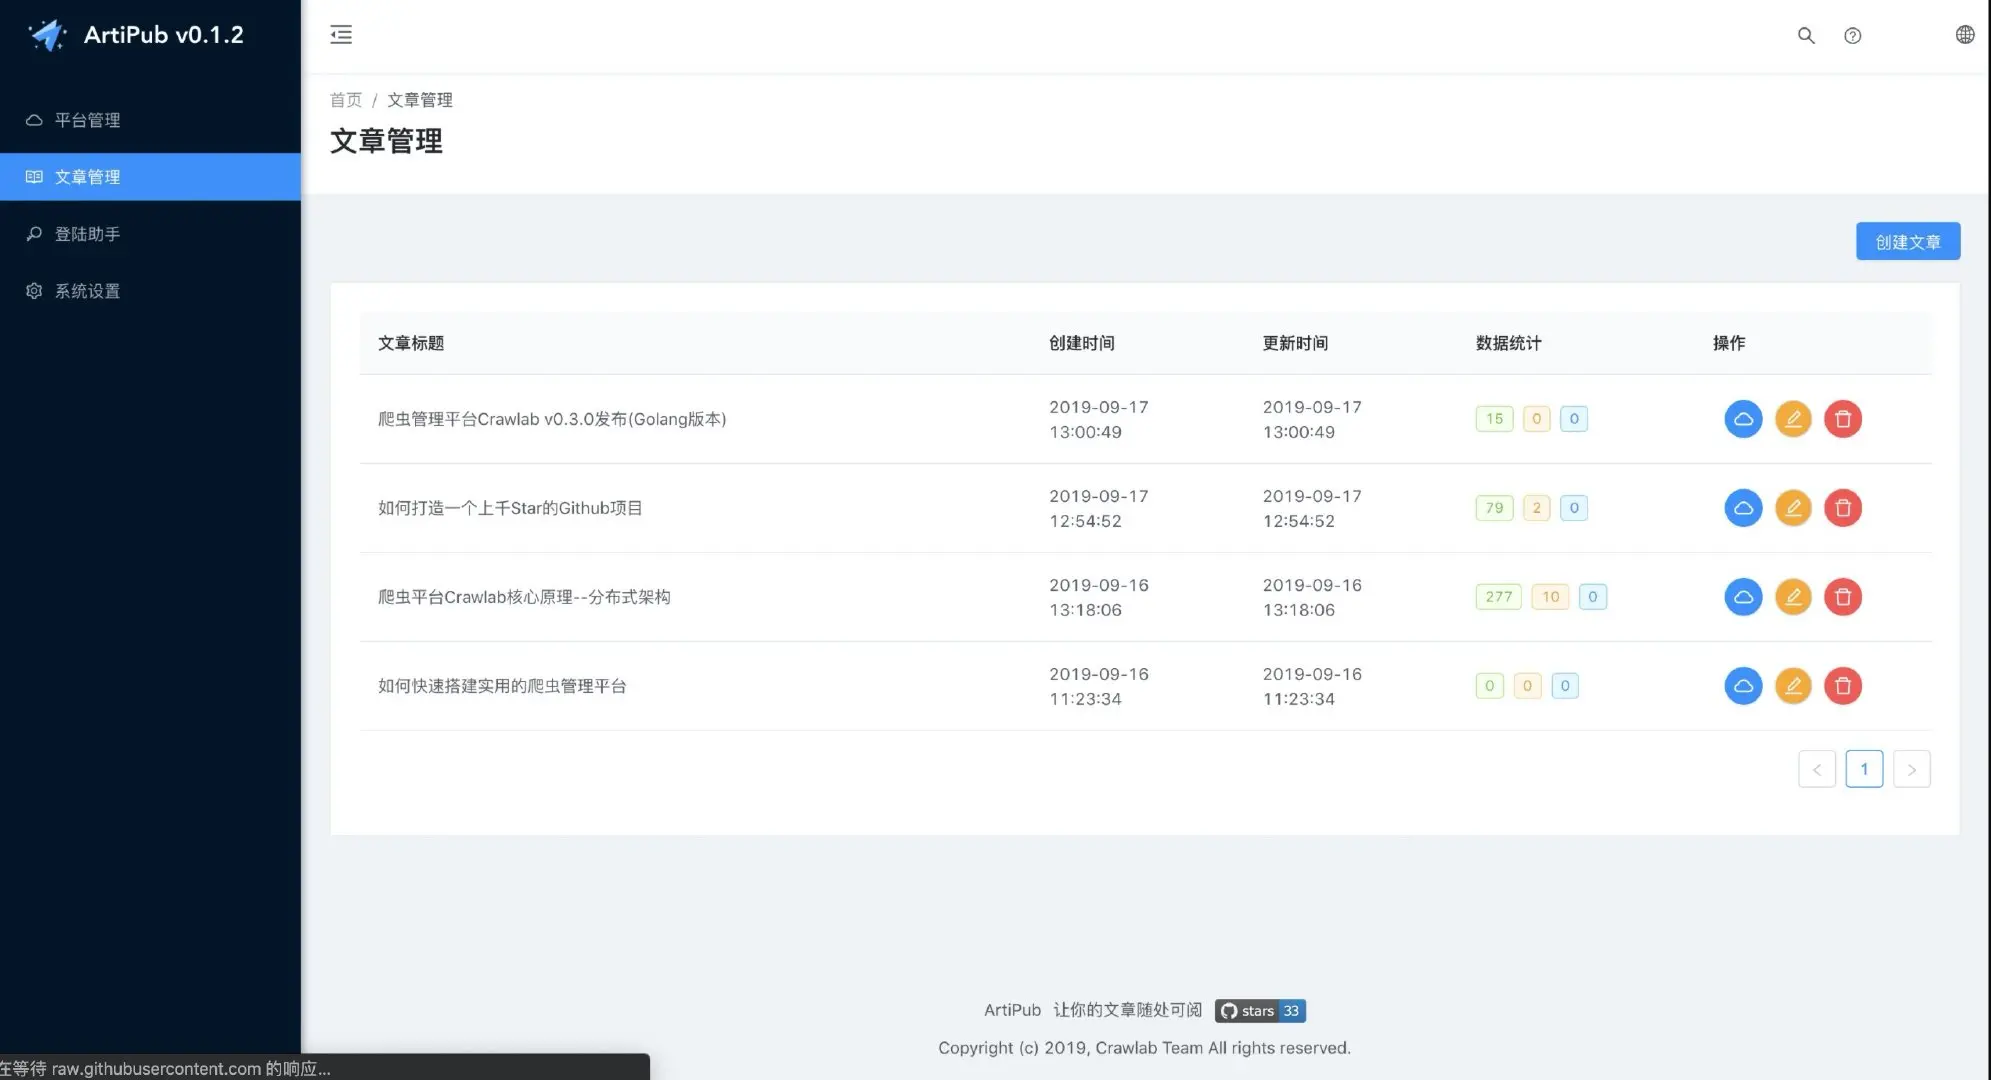Go to next page with right chevron
Screen dimensions: 1991x1080
(x=1911, y=769)
